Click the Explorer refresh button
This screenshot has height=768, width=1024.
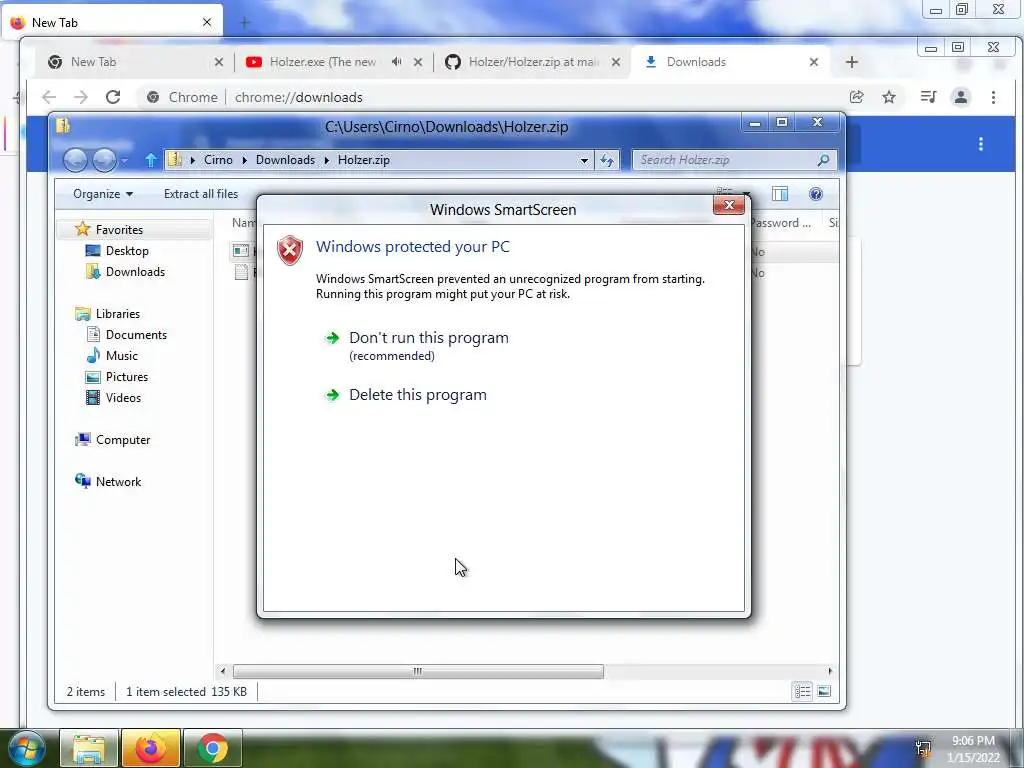click(x=607, y=160)
